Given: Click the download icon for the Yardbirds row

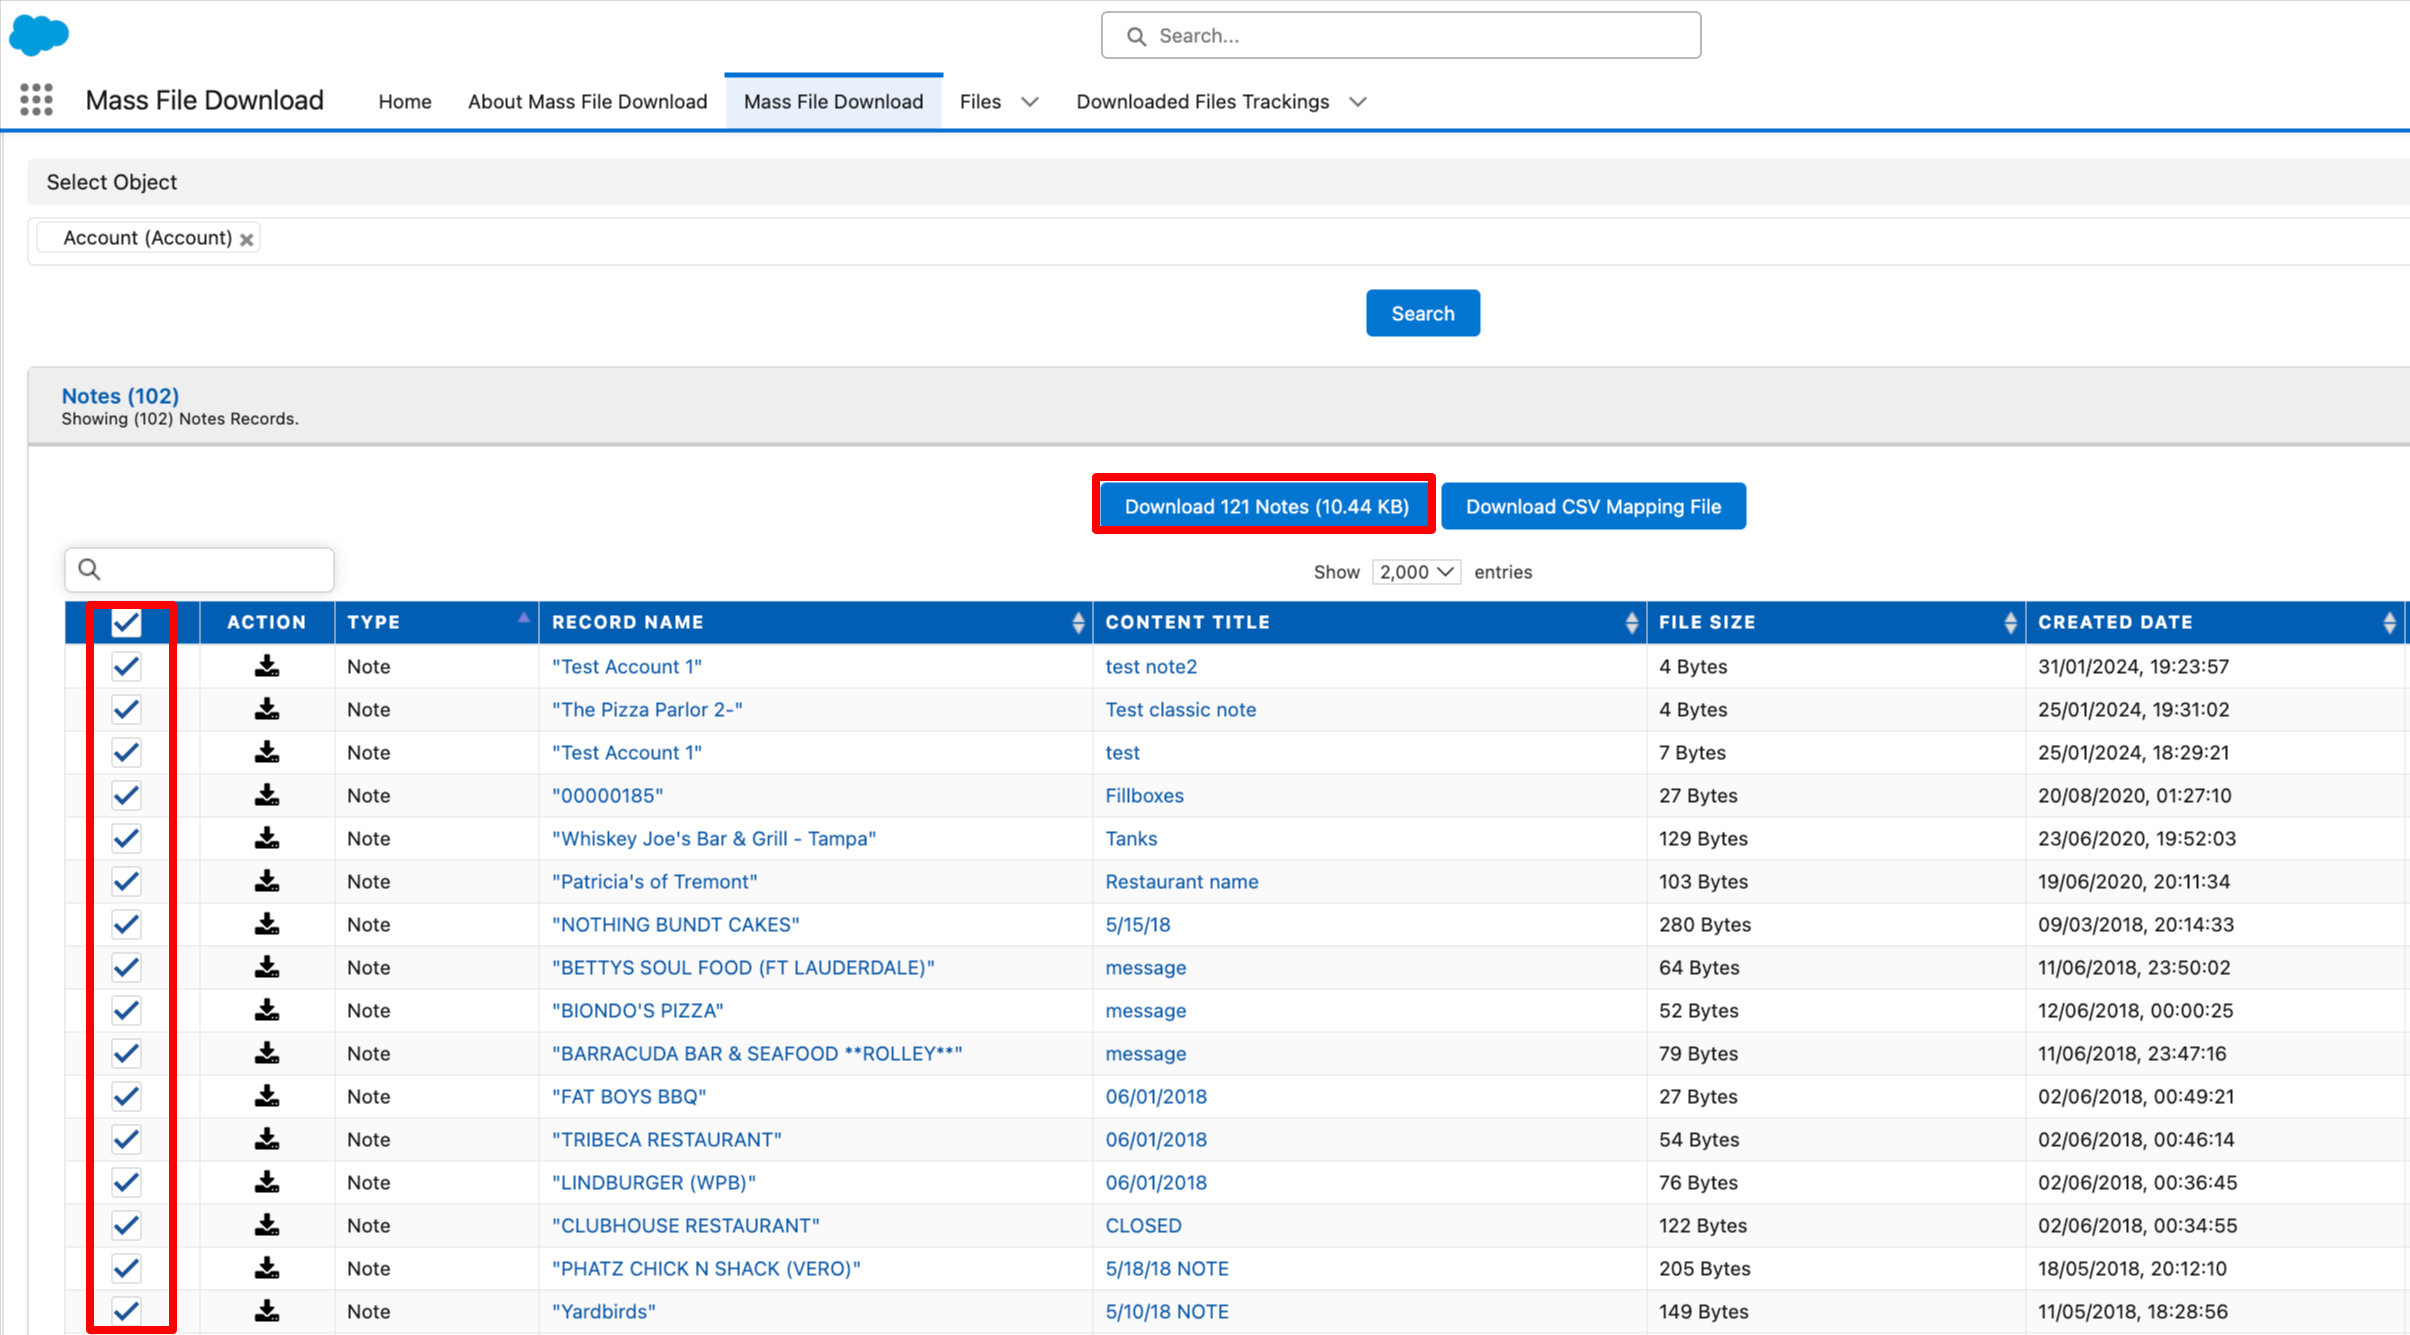Looking at the screenshot, I should 266,1311.
